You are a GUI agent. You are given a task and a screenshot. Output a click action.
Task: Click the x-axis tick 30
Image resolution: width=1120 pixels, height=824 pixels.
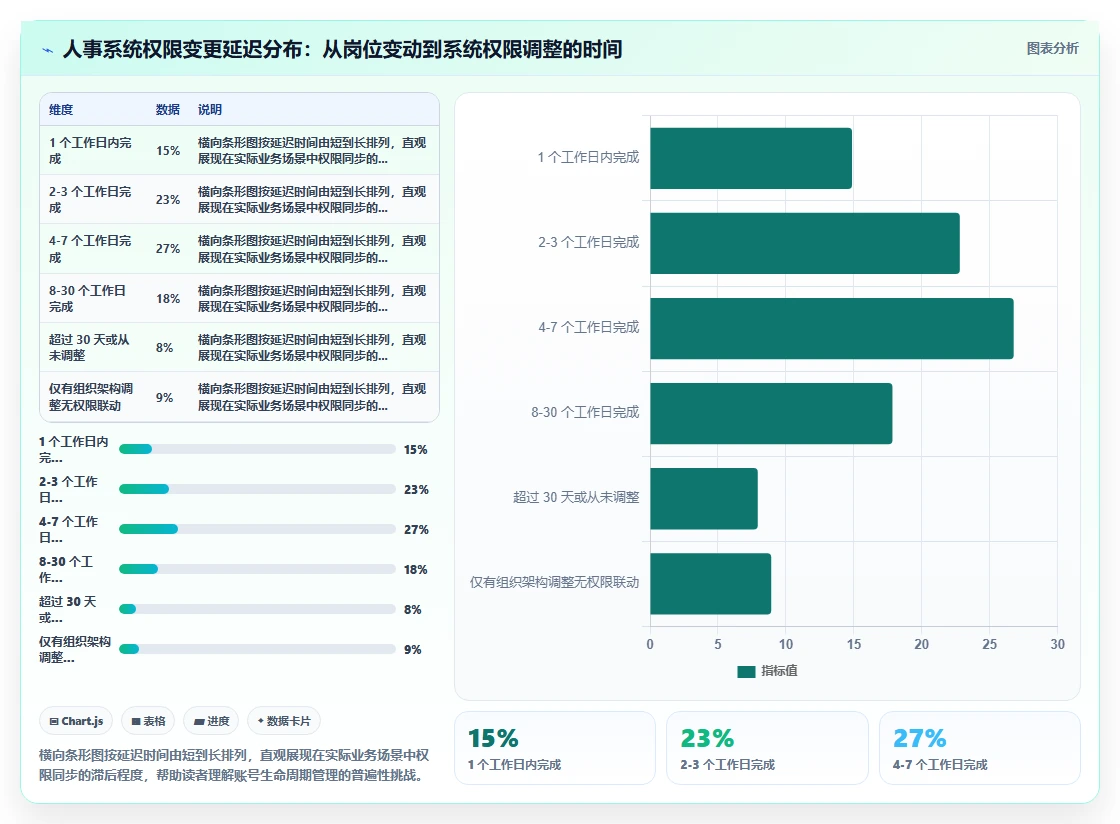(1057, 644)
